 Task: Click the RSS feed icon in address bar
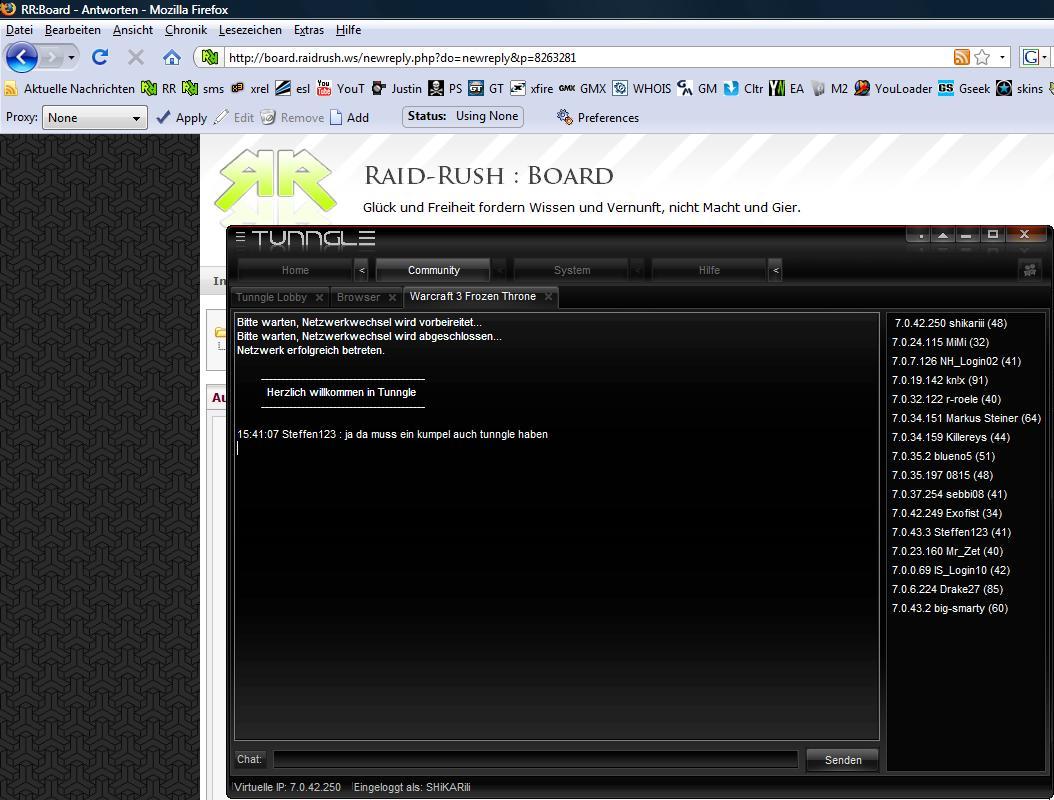coord(961,57)
